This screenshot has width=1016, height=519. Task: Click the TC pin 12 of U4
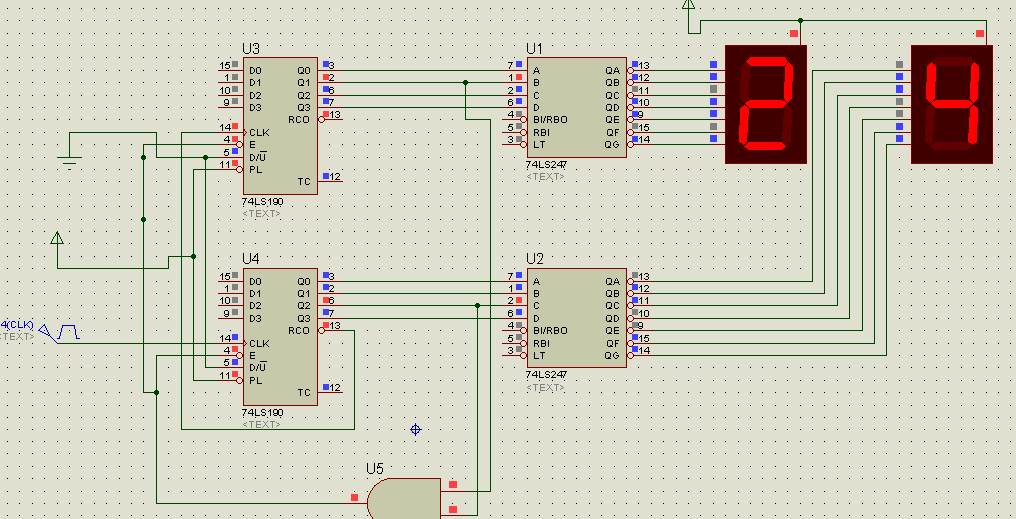pos(330,392)
